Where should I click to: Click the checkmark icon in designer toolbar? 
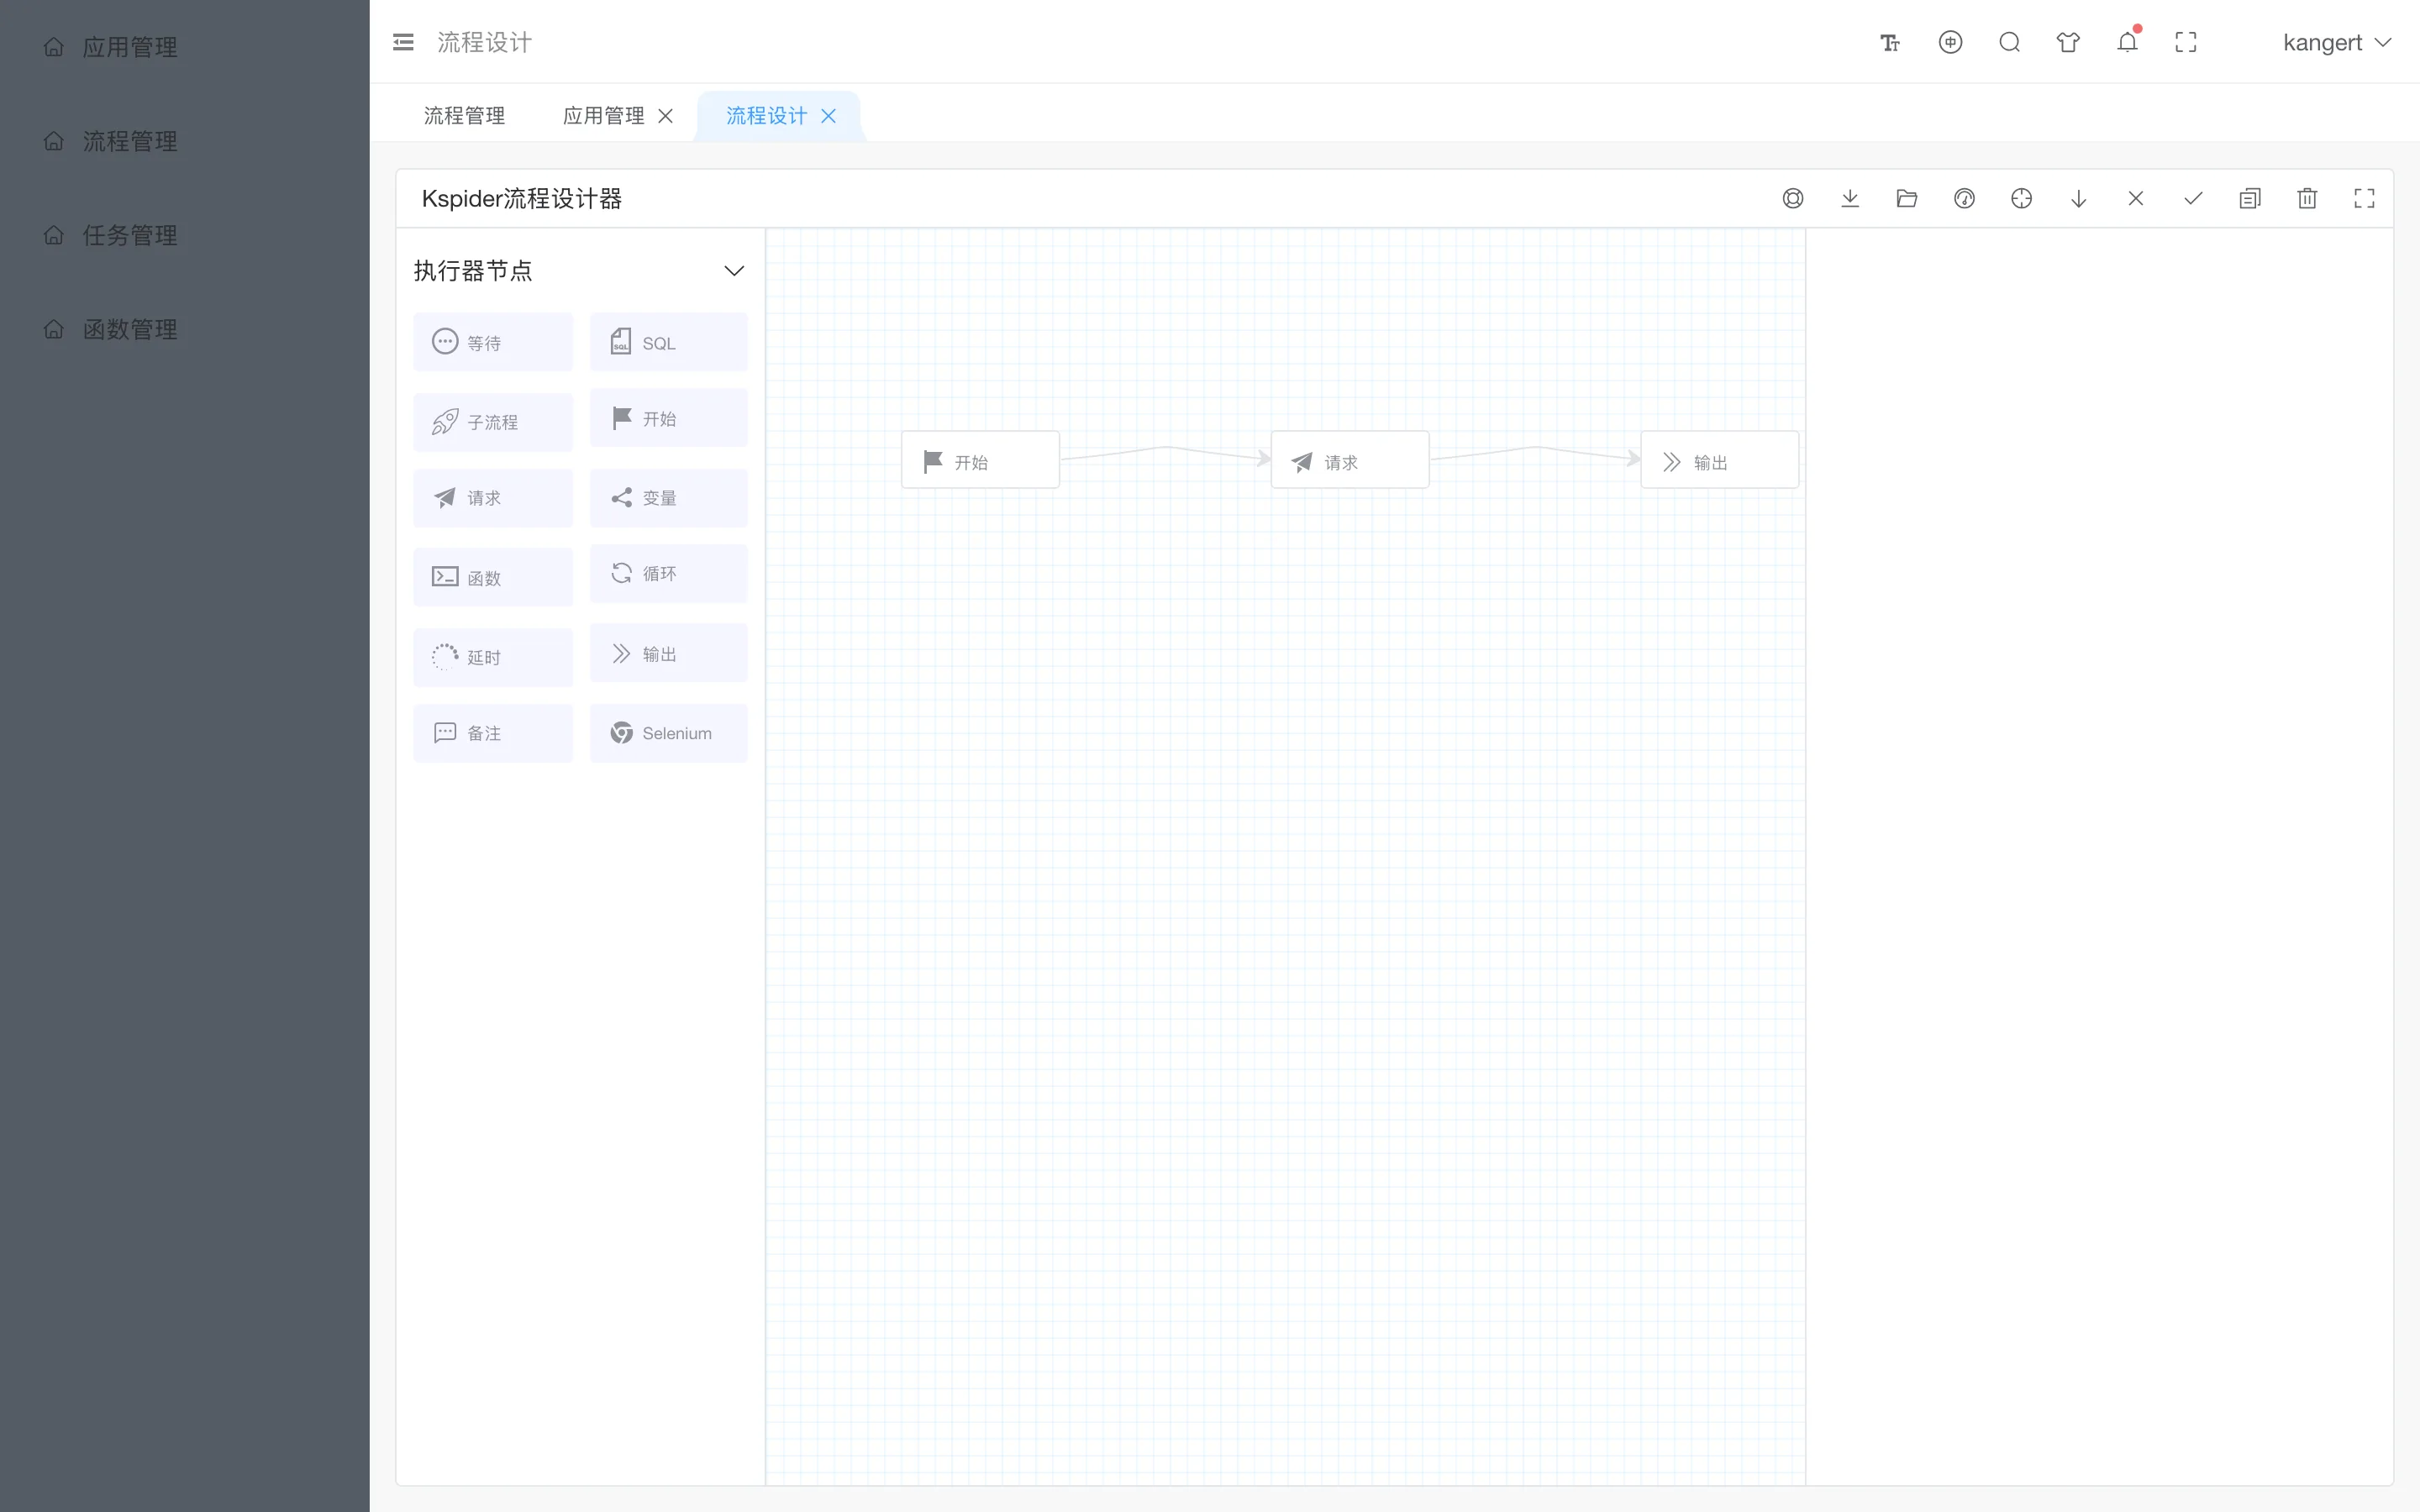click(x=2193, y=198)
